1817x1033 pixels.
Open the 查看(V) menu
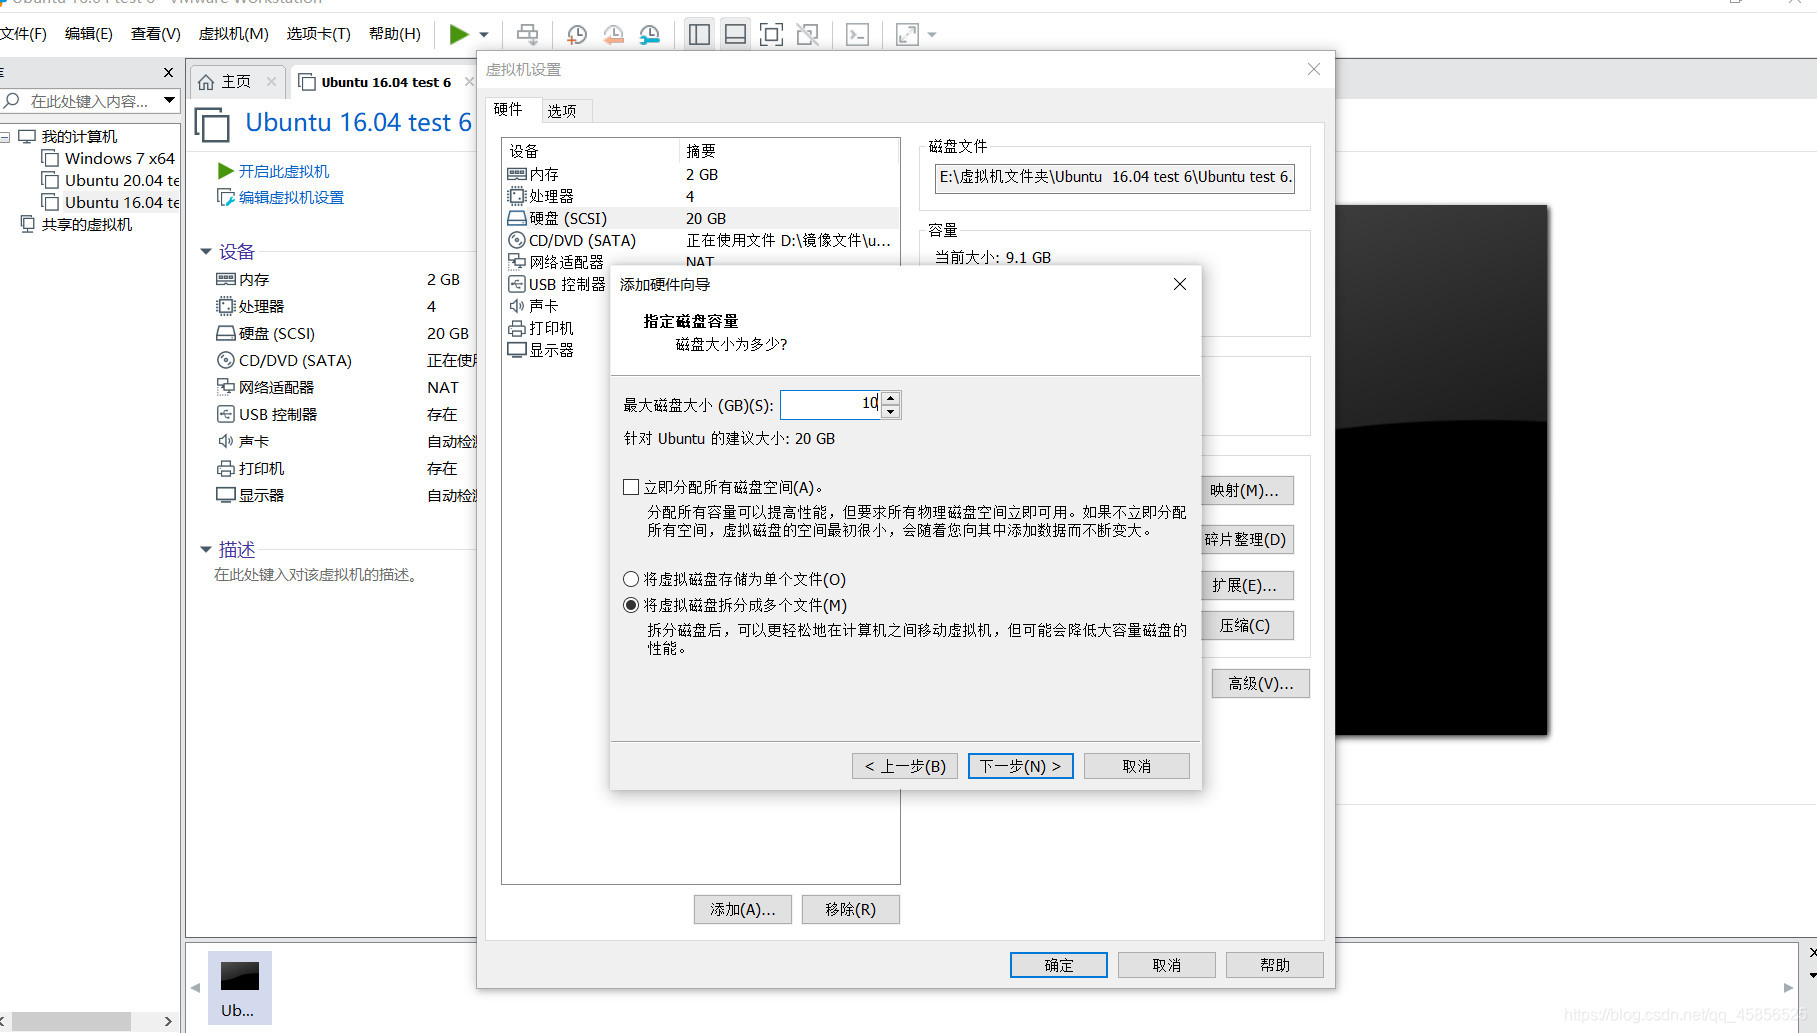(155, 34)
